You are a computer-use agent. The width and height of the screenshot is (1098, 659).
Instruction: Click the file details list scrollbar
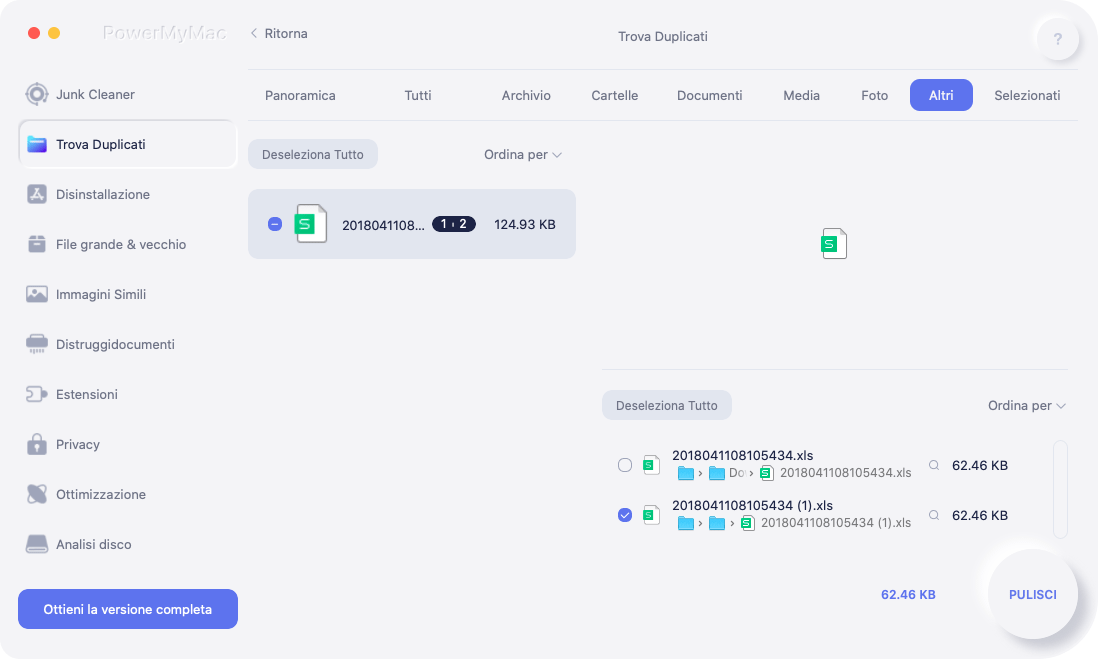1060,490
